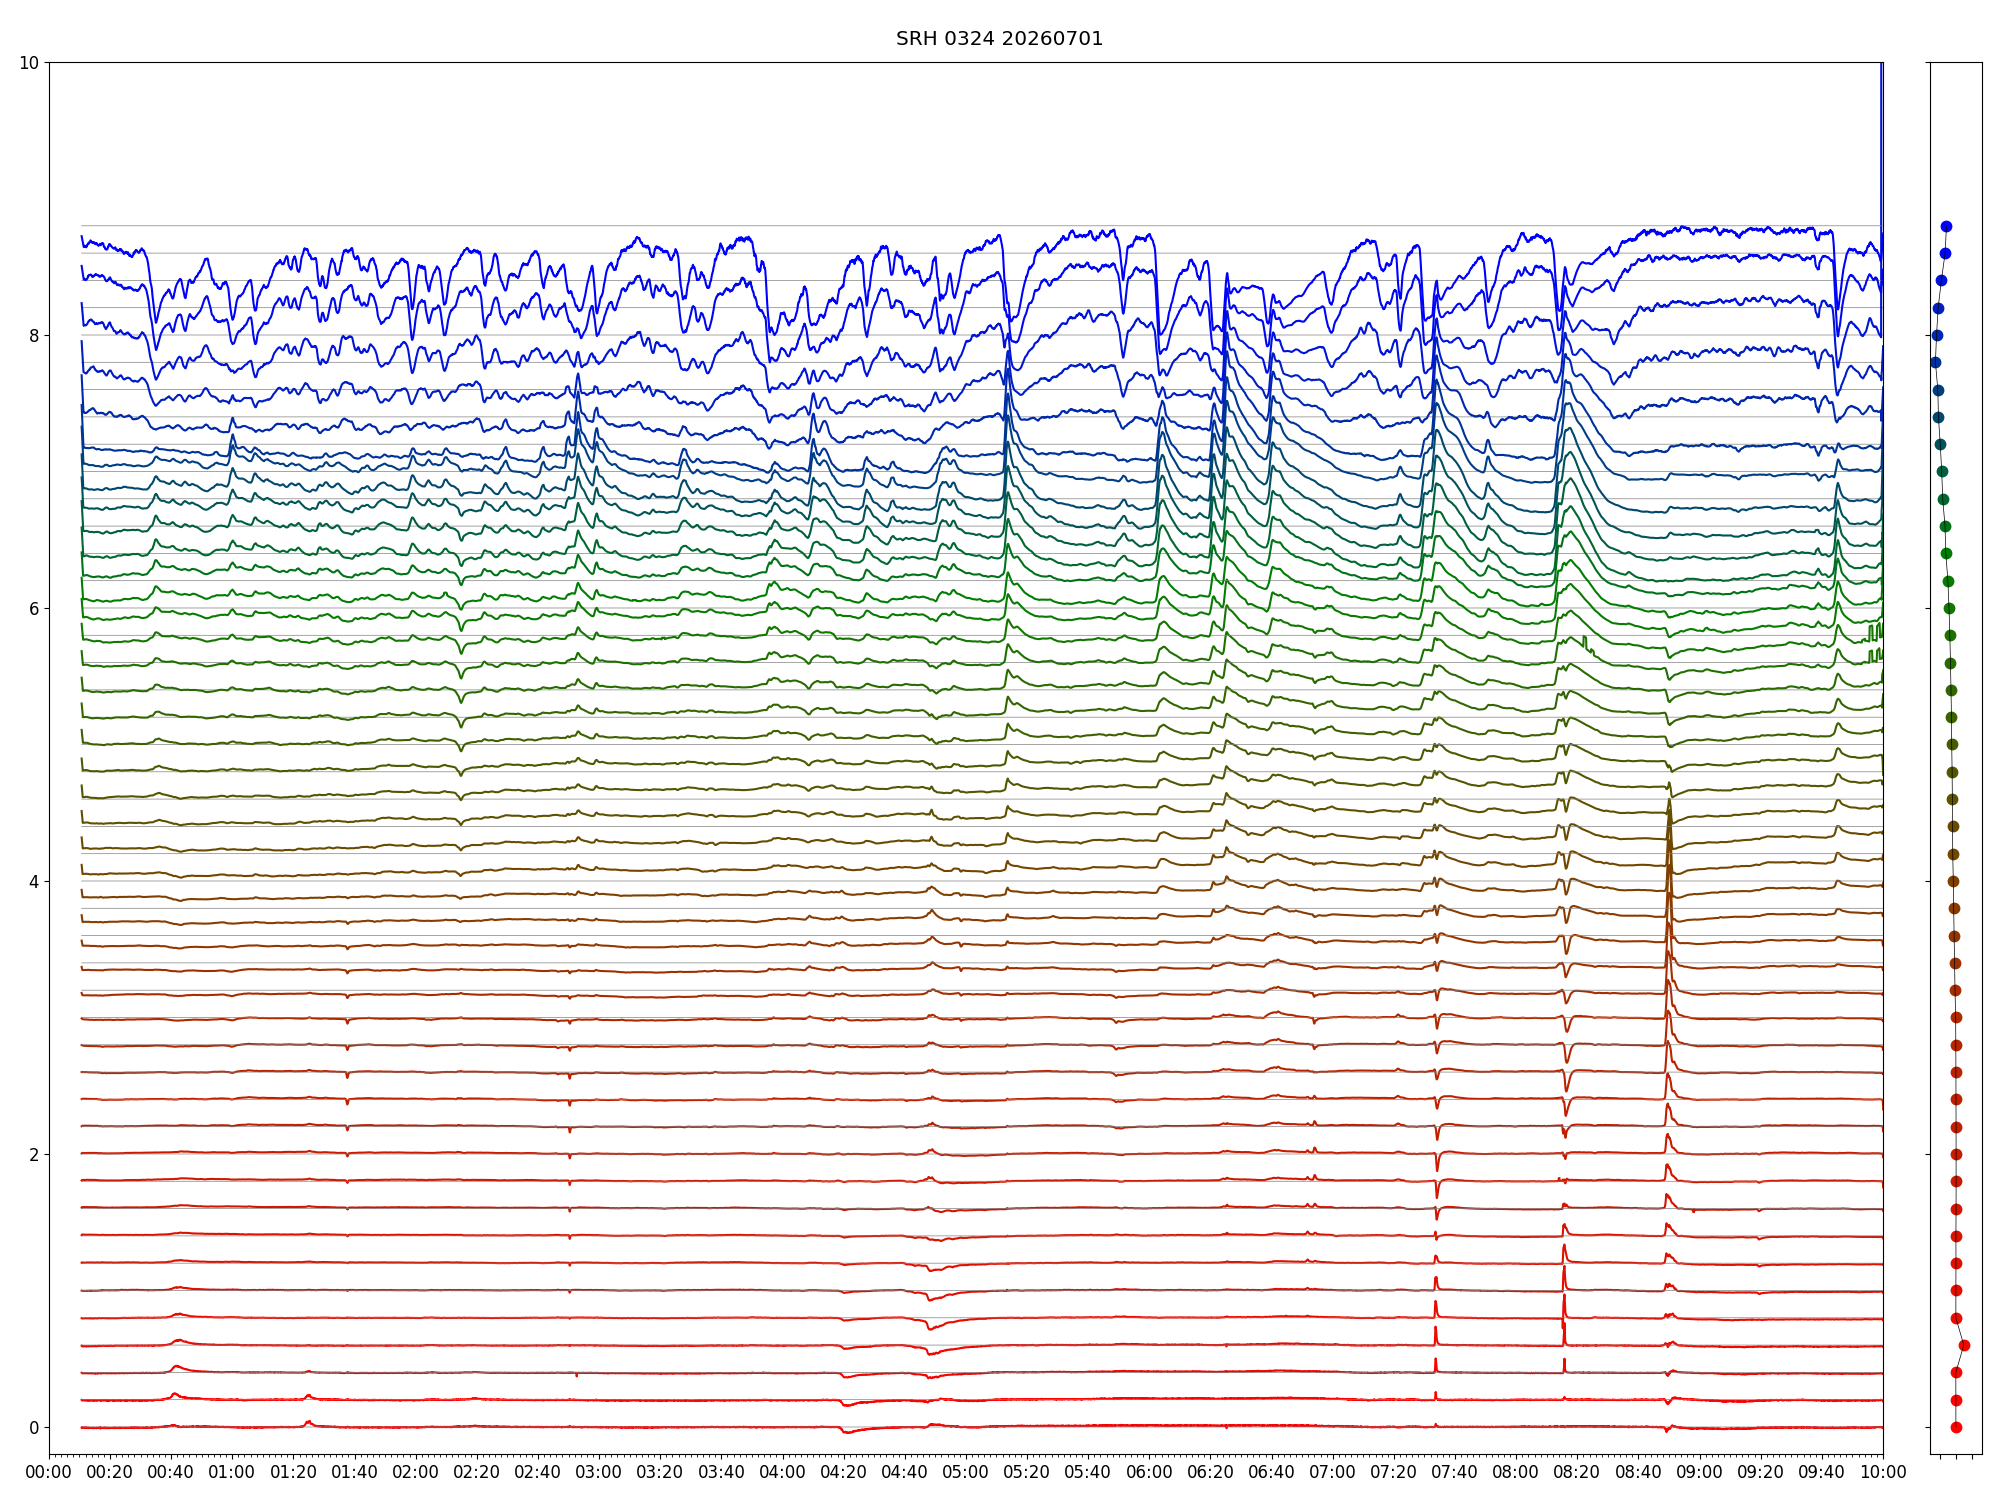Screen dimensions: 2000x1500
Task: Click the x-axis time label "07:20"
Action: tap(1394, 1473)
